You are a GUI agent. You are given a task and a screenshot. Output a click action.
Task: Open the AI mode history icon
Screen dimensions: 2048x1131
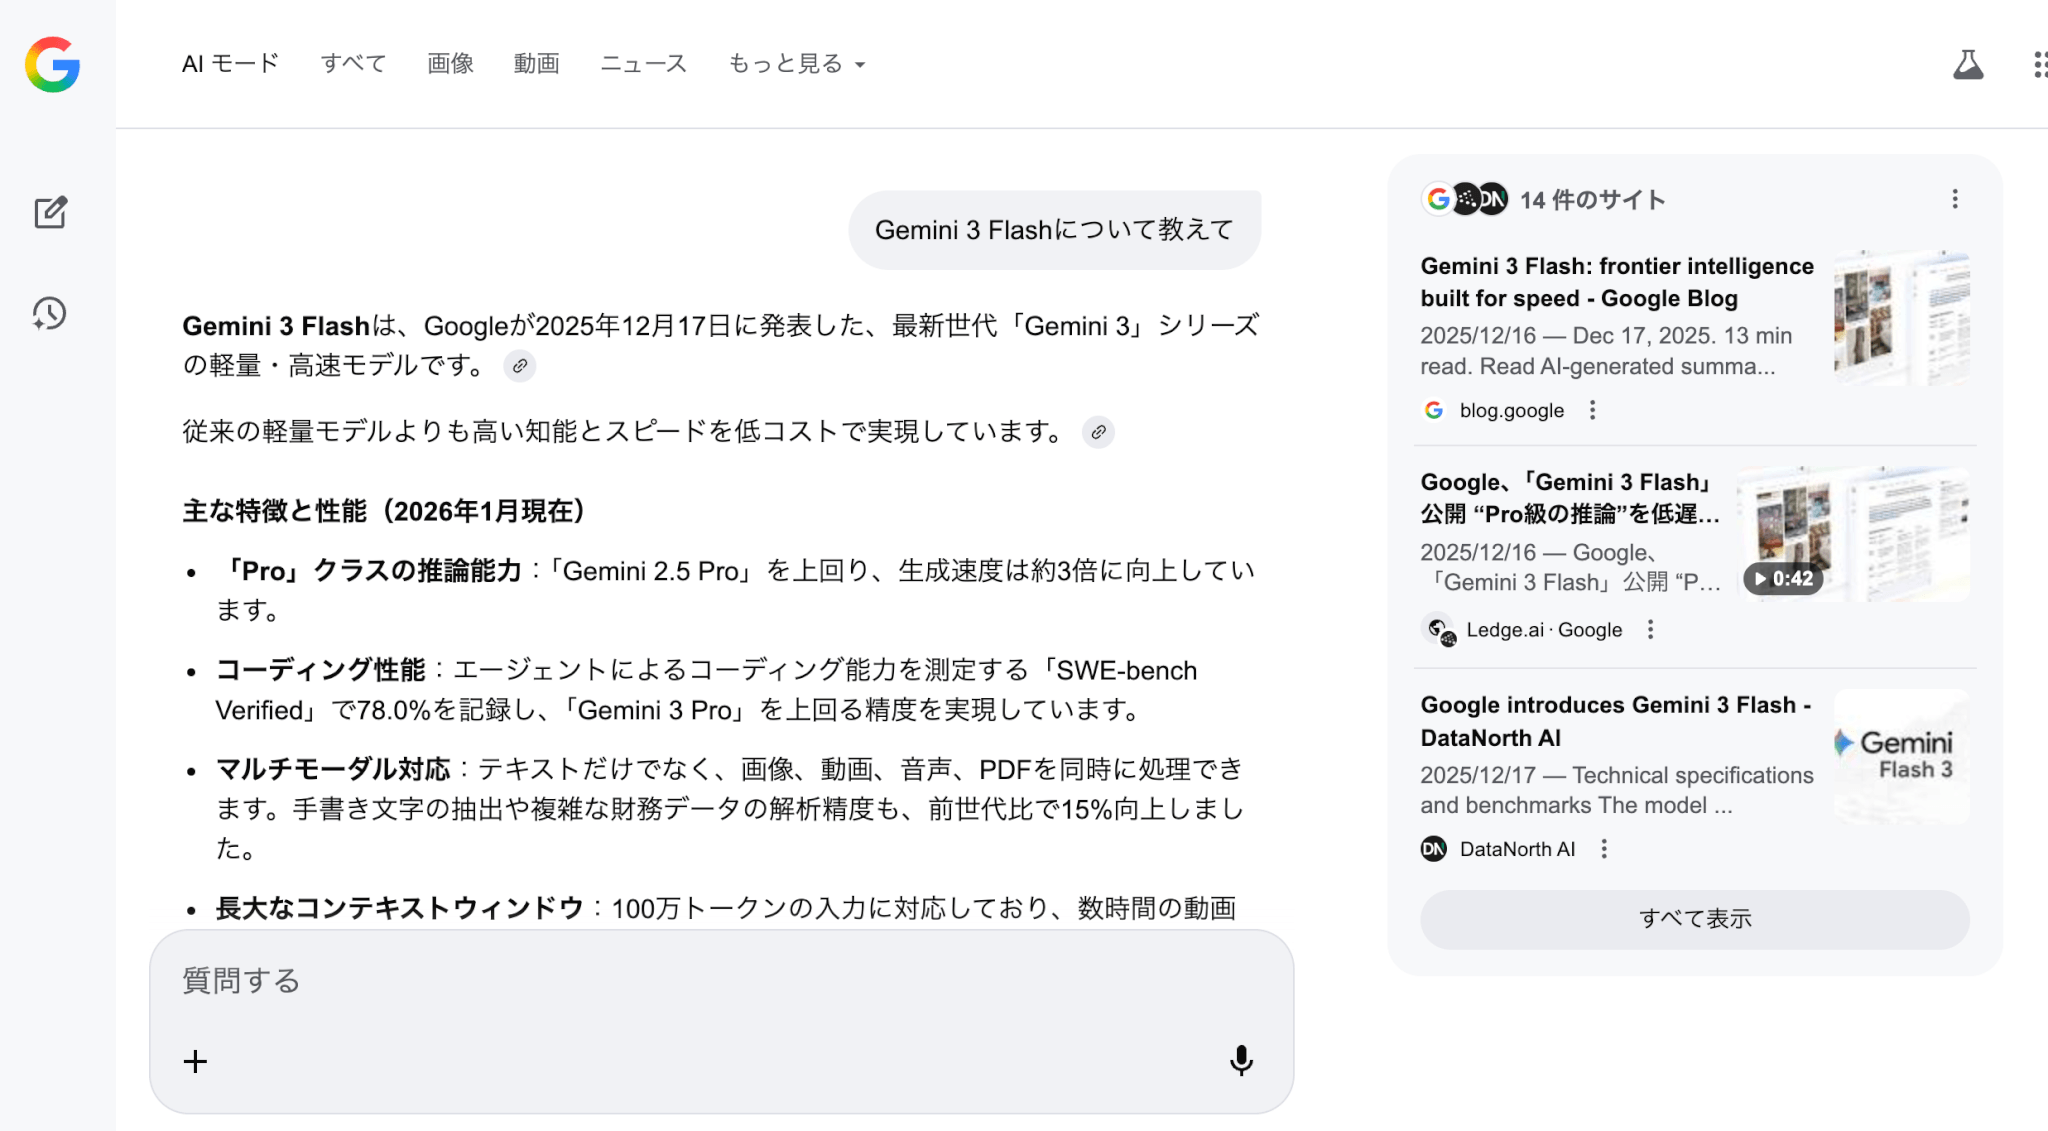pos(50,314)
